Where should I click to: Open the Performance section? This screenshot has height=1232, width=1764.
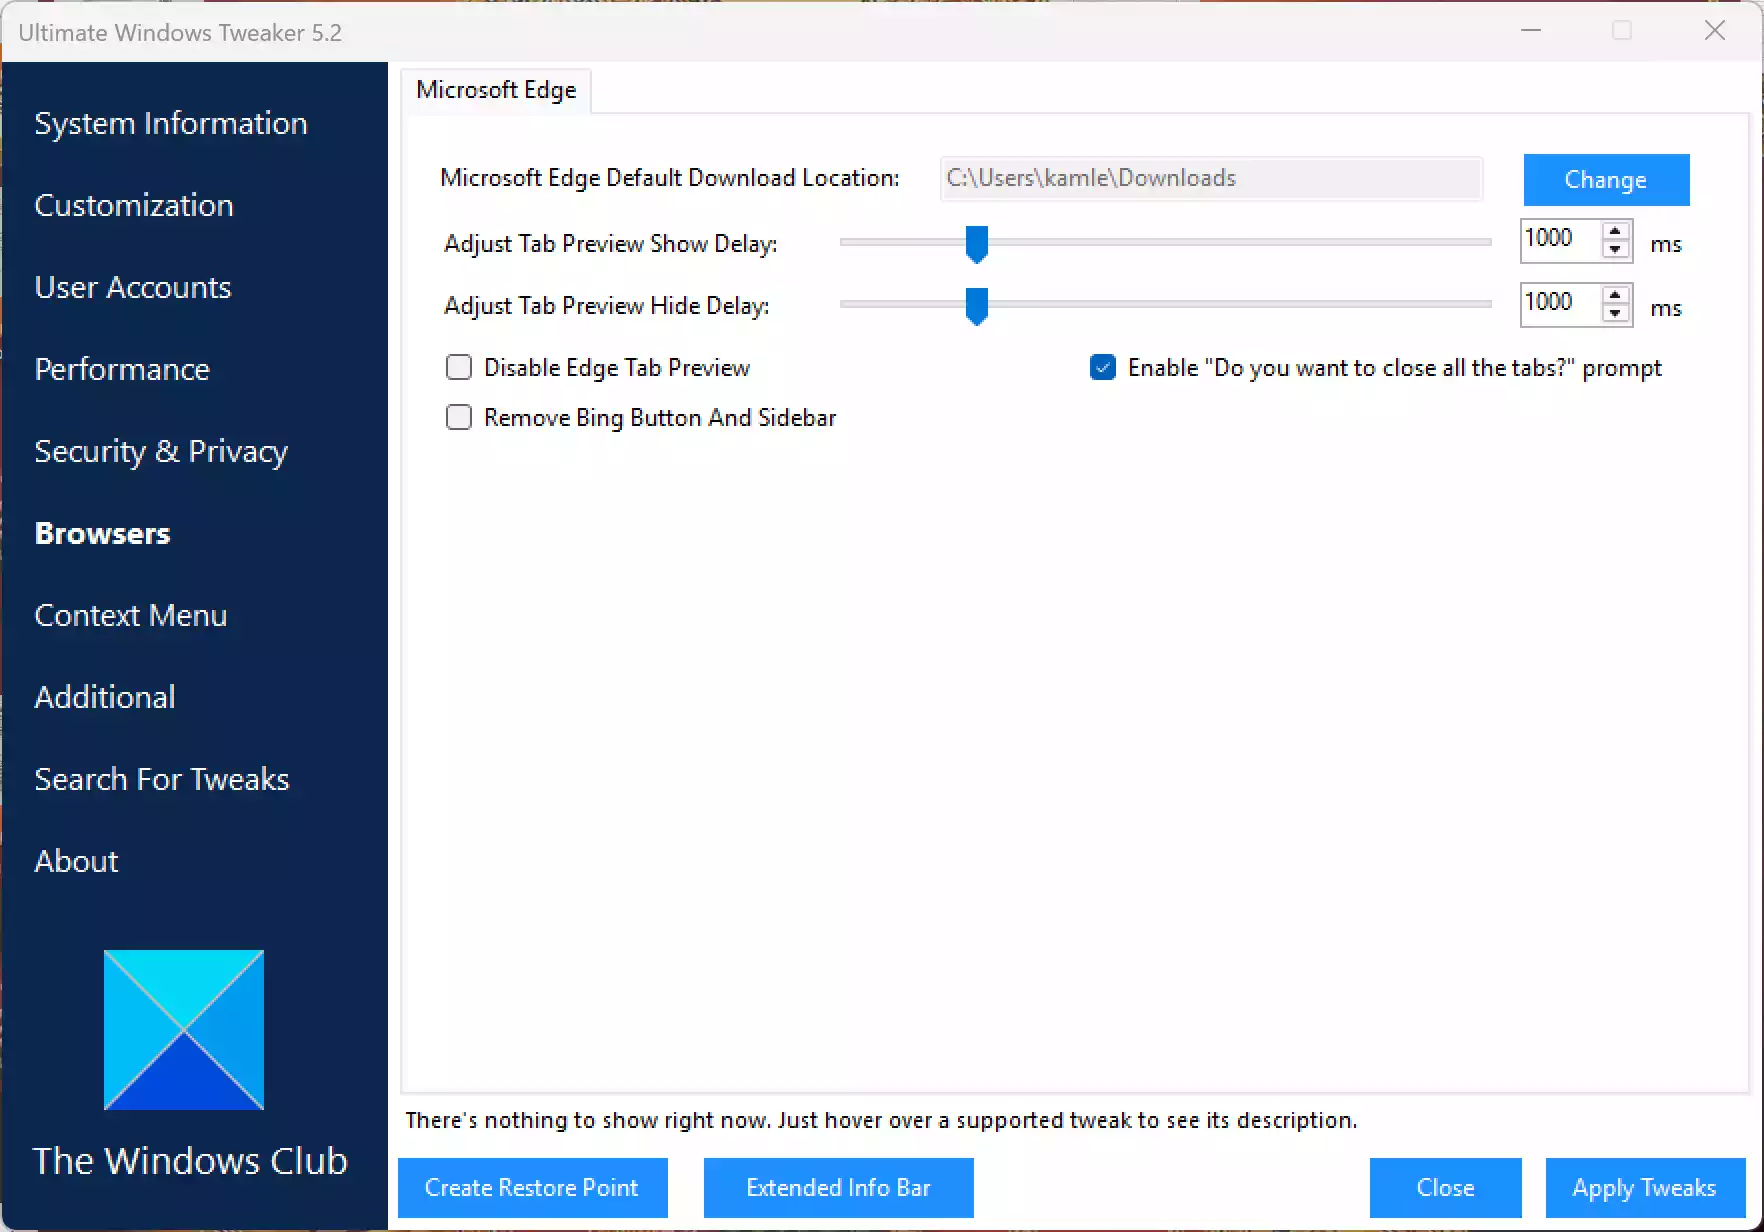tap(122, 369)
